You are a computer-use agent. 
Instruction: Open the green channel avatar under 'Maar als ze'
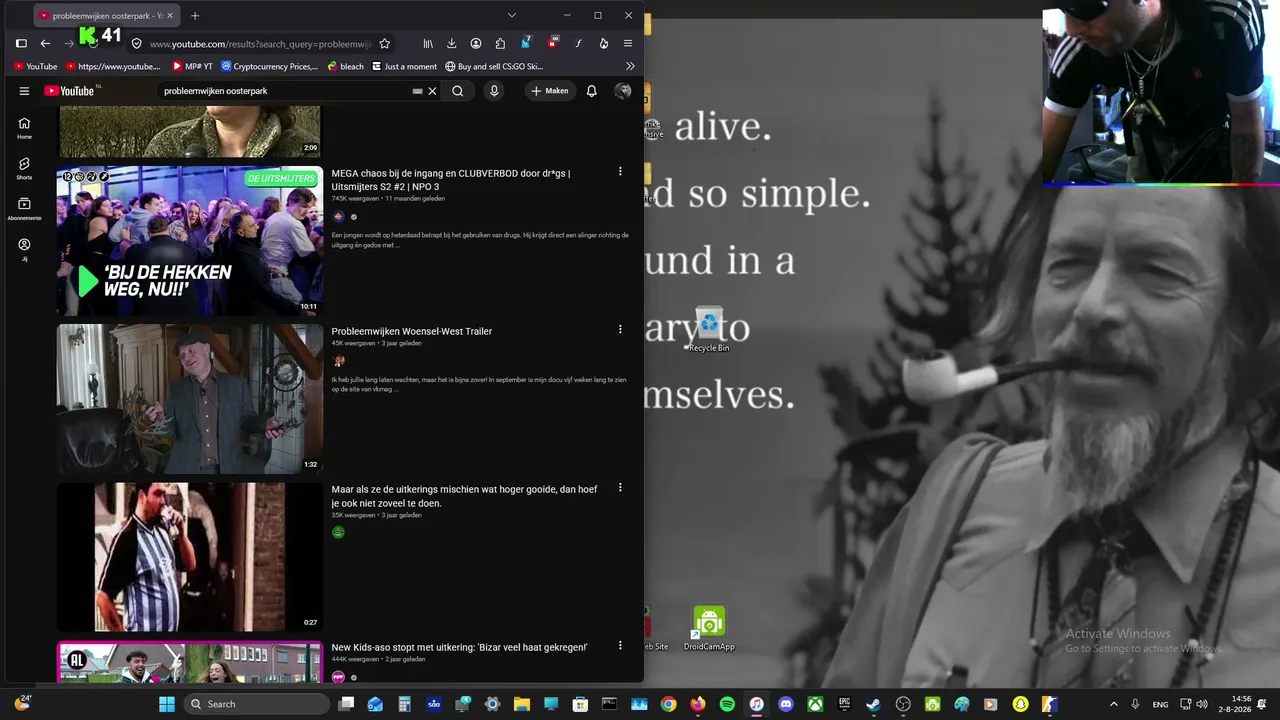click(338, 532)
